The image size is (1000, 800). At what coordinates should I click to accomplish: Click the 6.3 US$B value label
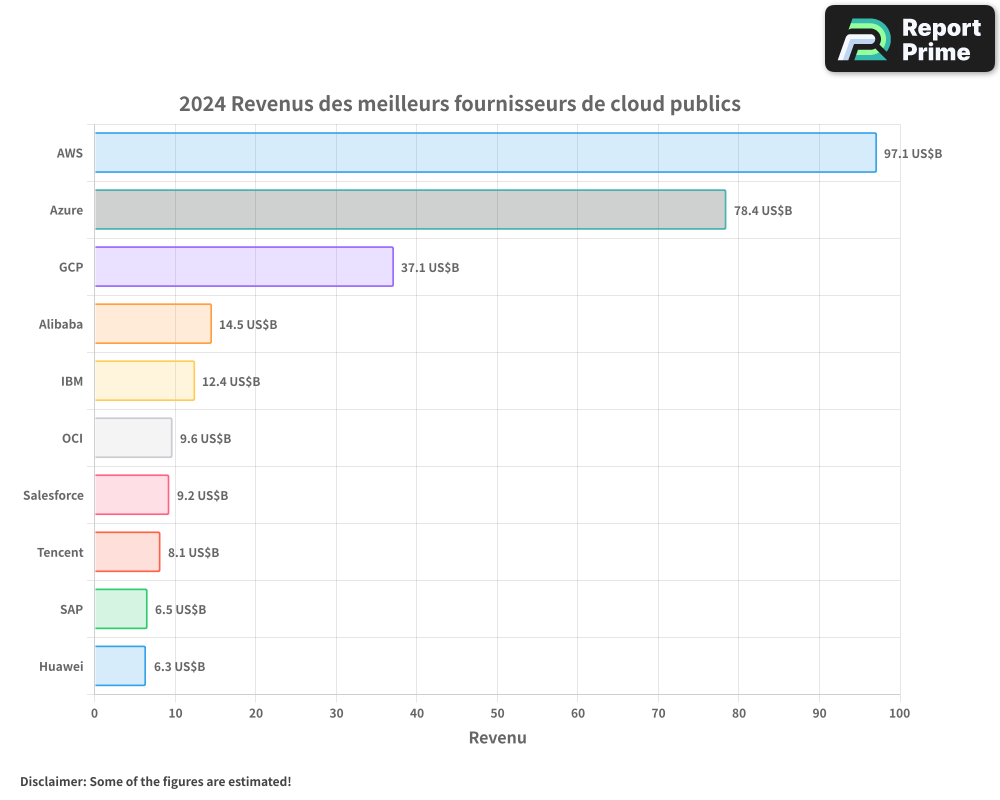pos(177,666)
